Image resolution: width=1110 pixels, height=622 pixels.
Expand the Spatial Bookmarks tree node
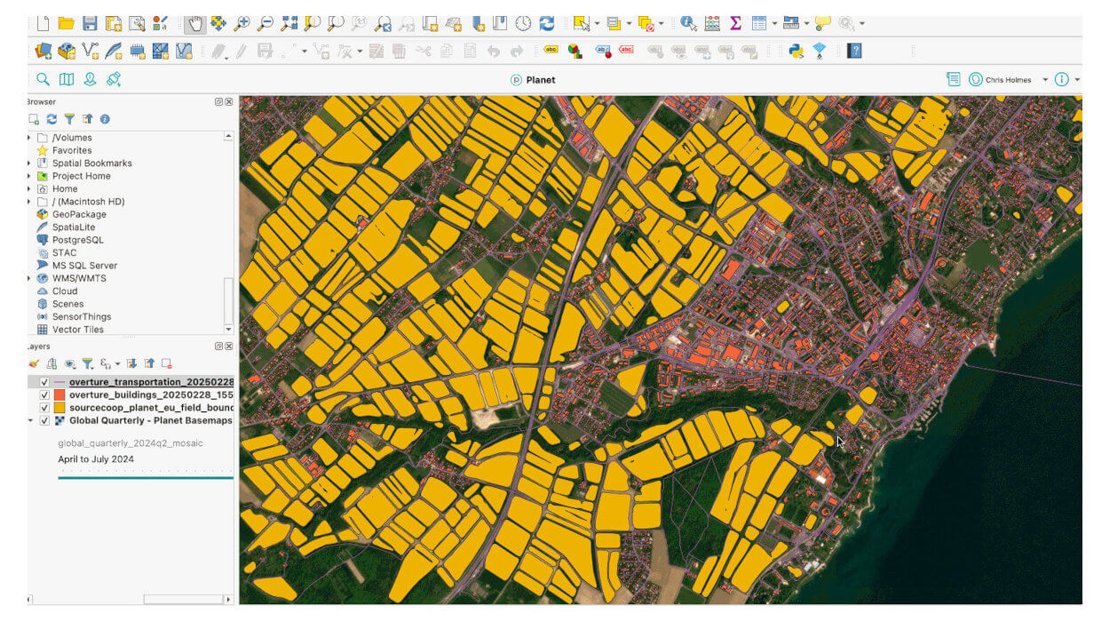click(x=29, y=163)
